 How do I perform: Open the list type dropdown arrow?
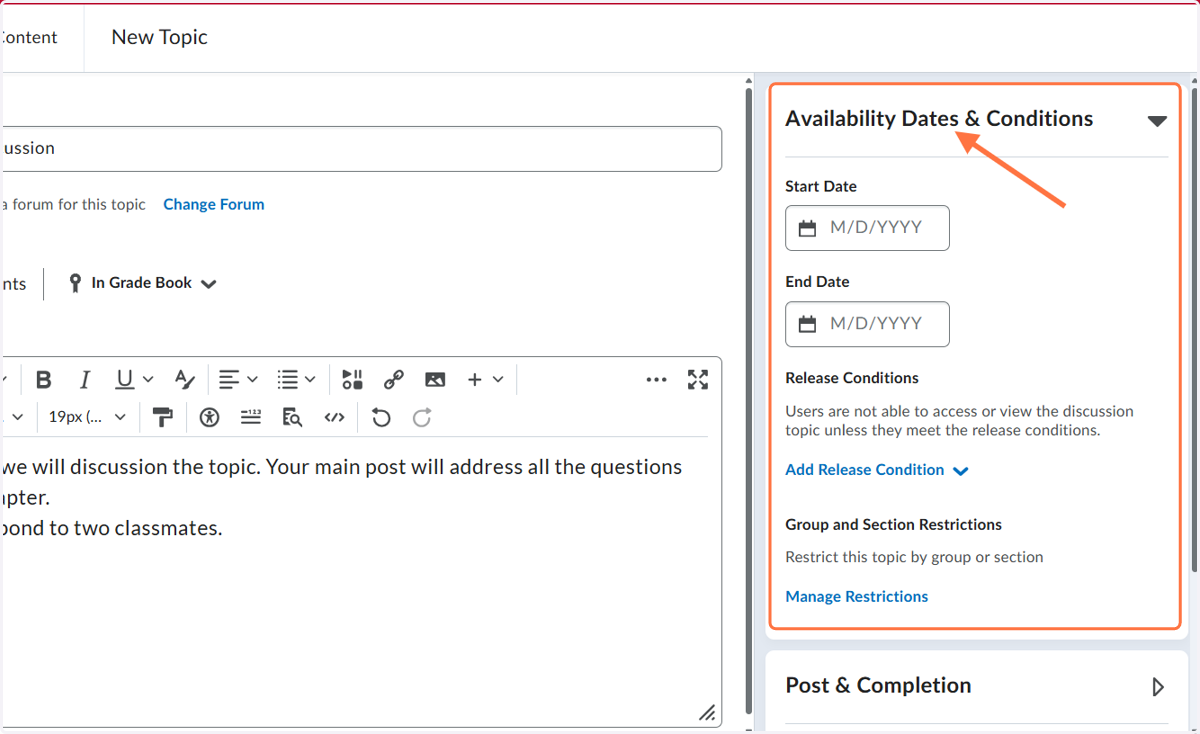coord(310,380)
